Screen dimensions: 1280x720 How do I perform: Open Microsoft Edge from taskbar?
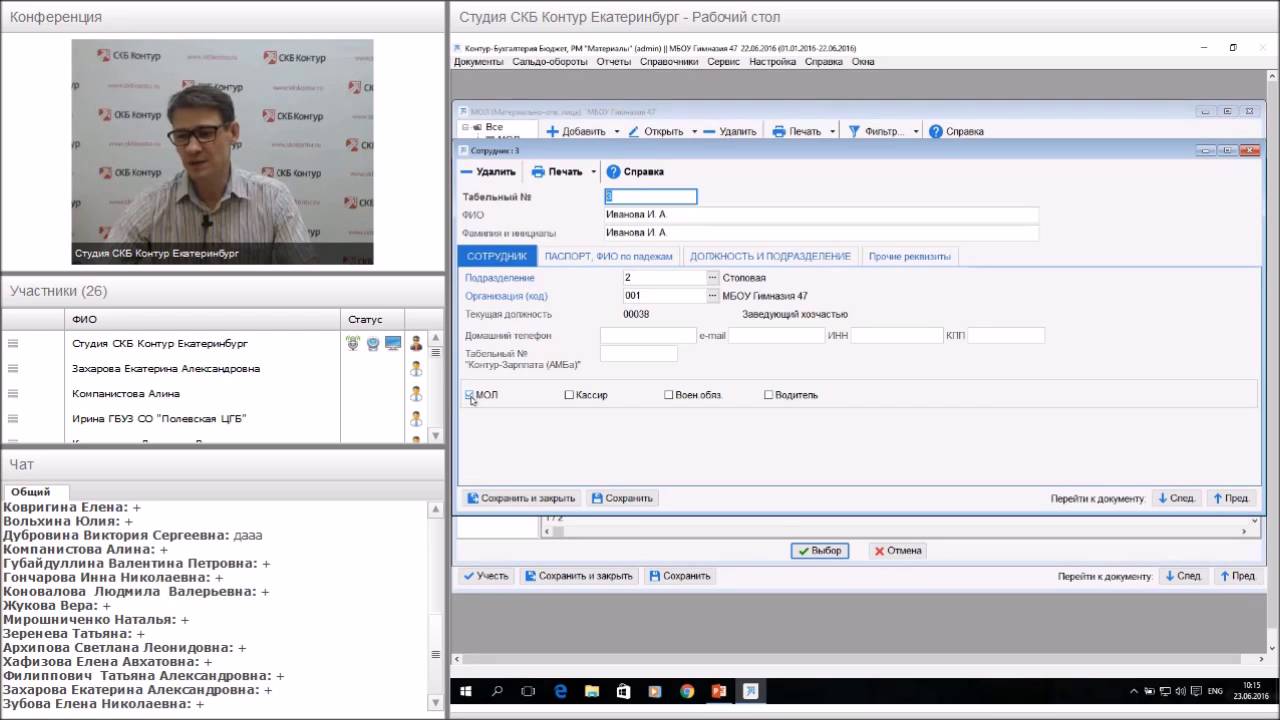(560, 691)
